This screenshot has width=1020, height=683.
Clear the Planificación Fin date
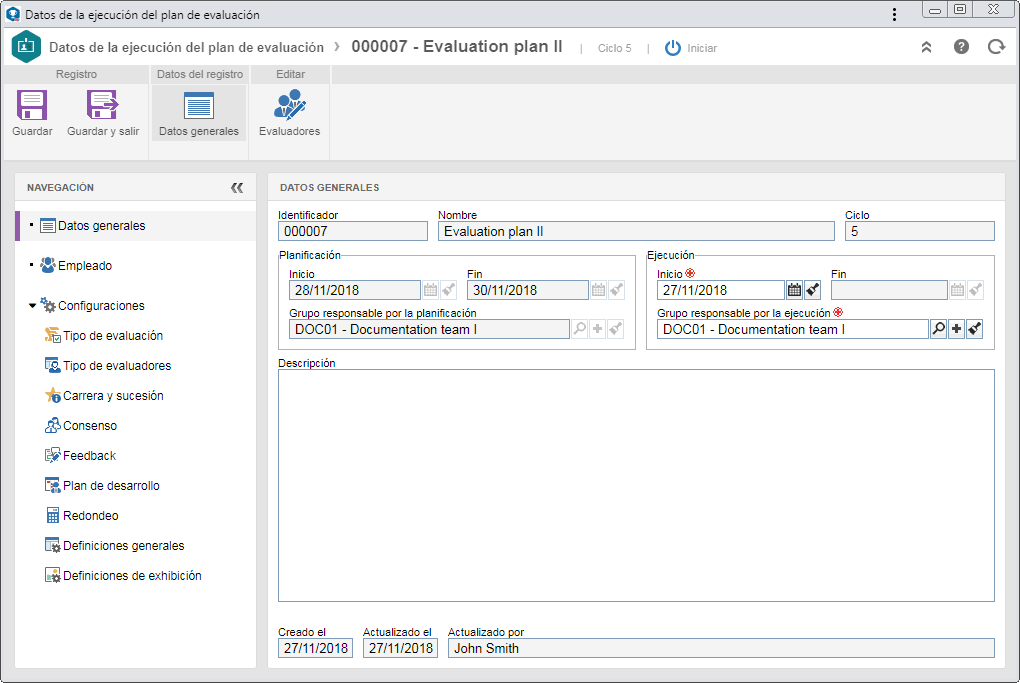point(617,290)
